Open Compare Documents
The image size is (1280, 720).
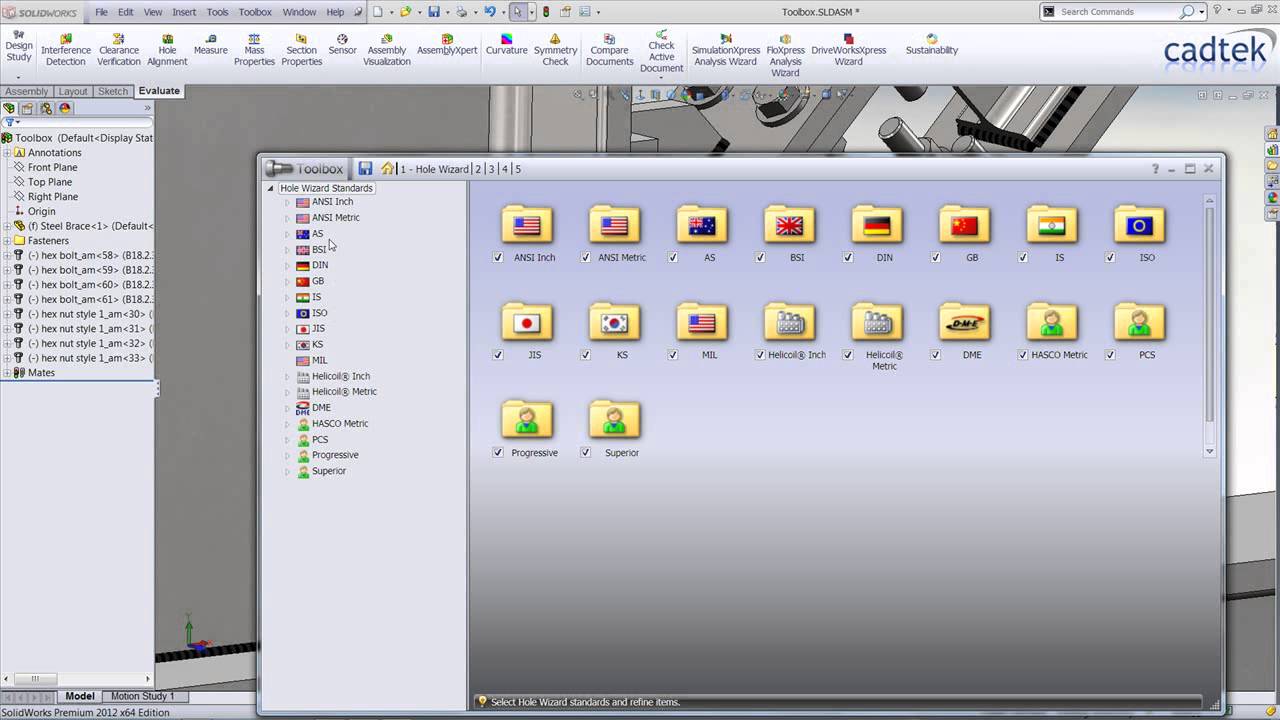tap(610, 50)
